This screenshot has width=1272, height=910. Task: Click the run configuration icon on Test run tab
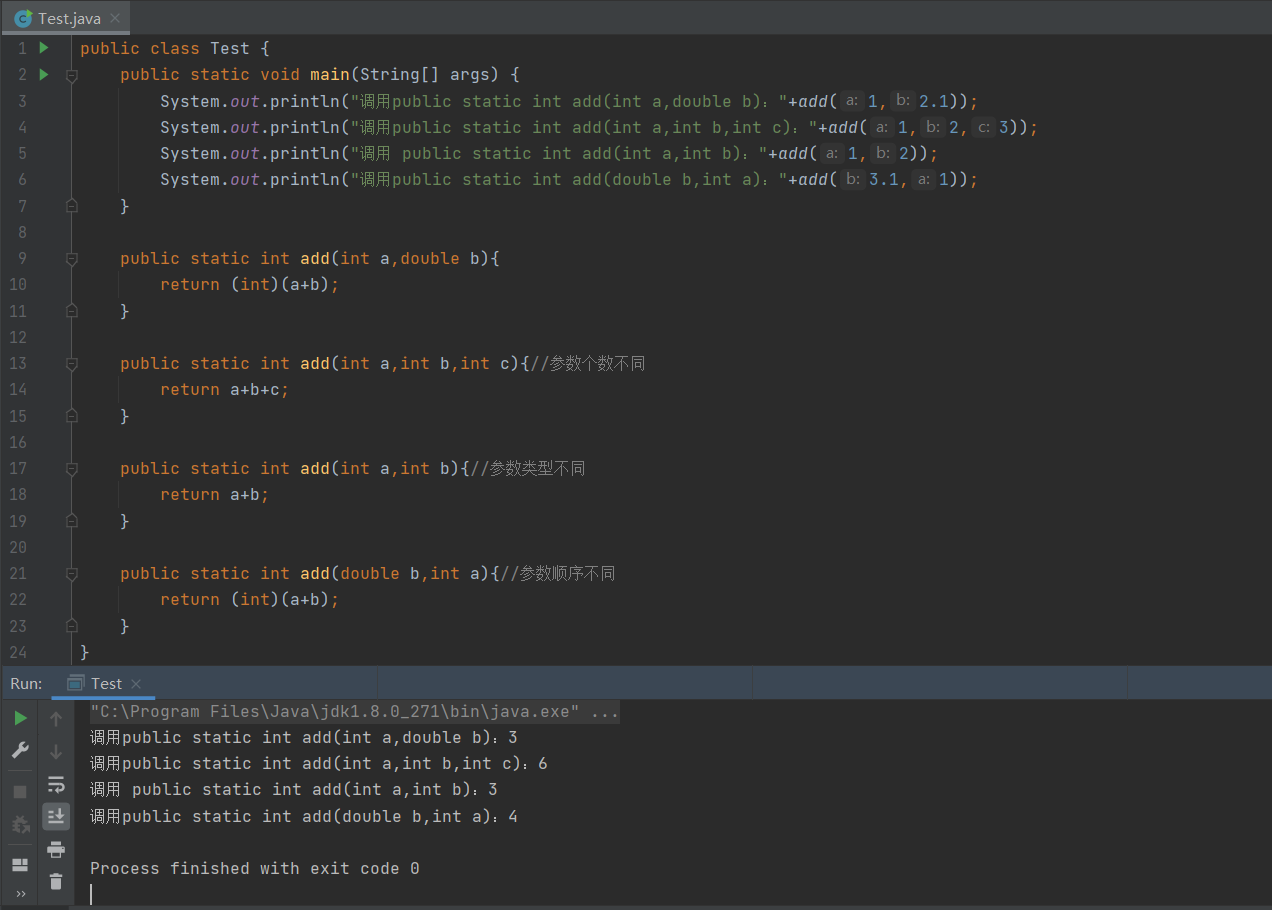coord(75,684)
